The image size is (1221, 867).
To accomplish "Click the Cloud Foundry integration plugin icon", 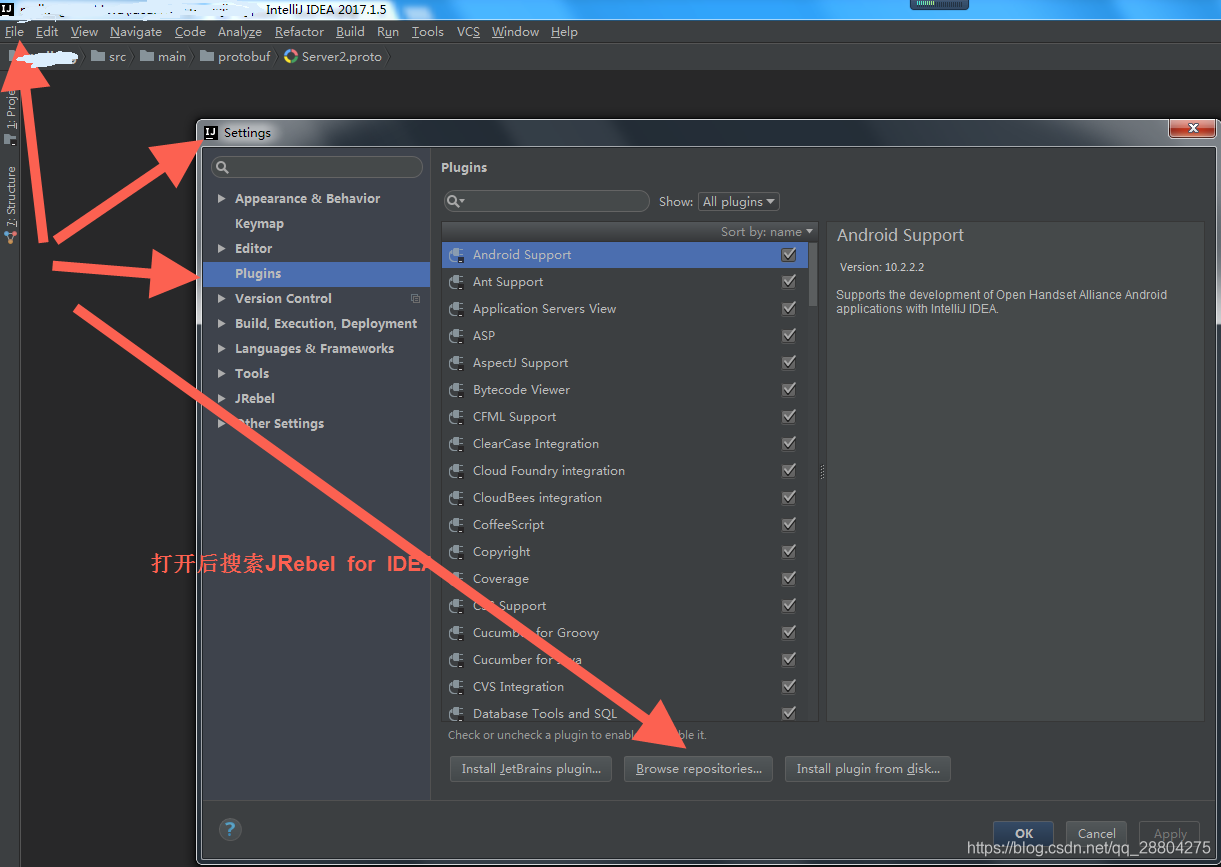I will tap(456, 471).
